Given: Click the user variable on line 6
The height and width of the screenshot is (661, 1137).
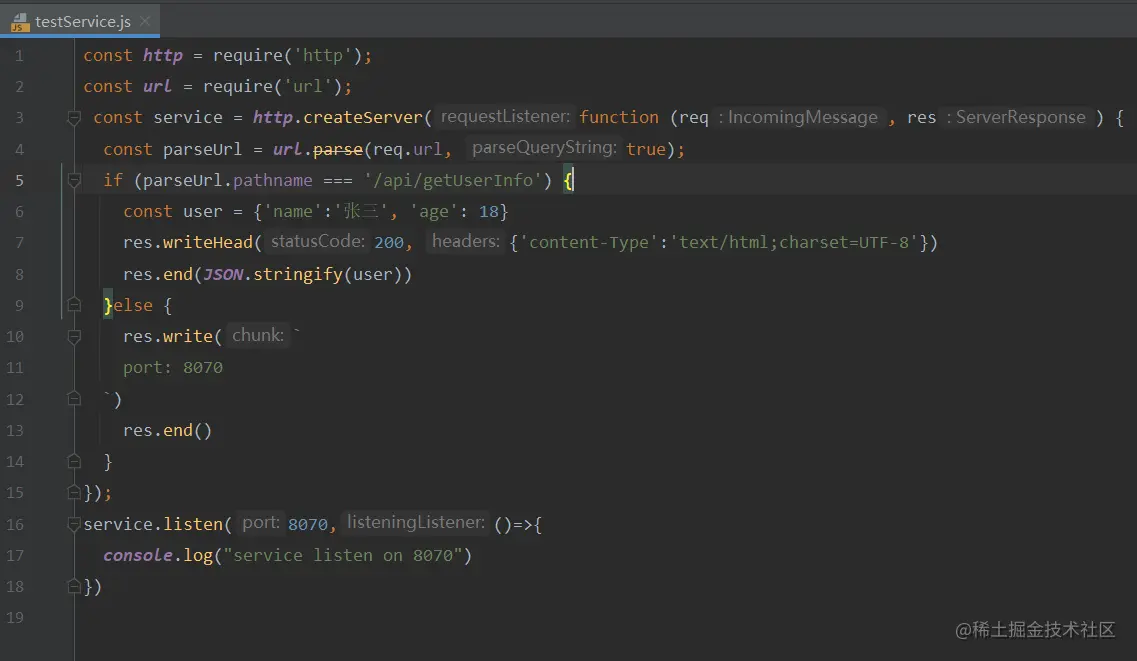Looking at the screenshot, I should pos(202,212).
